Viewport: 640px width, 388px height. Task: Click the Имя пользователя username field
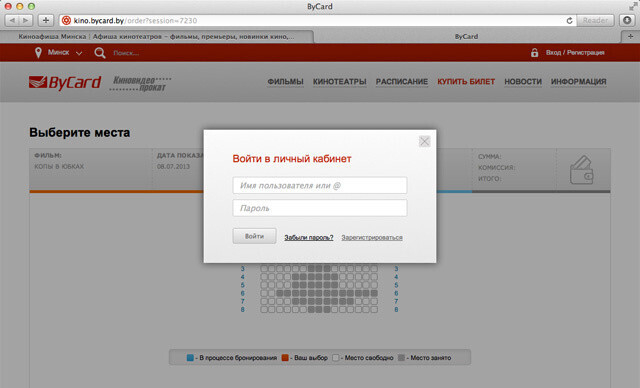coord(320,185)
